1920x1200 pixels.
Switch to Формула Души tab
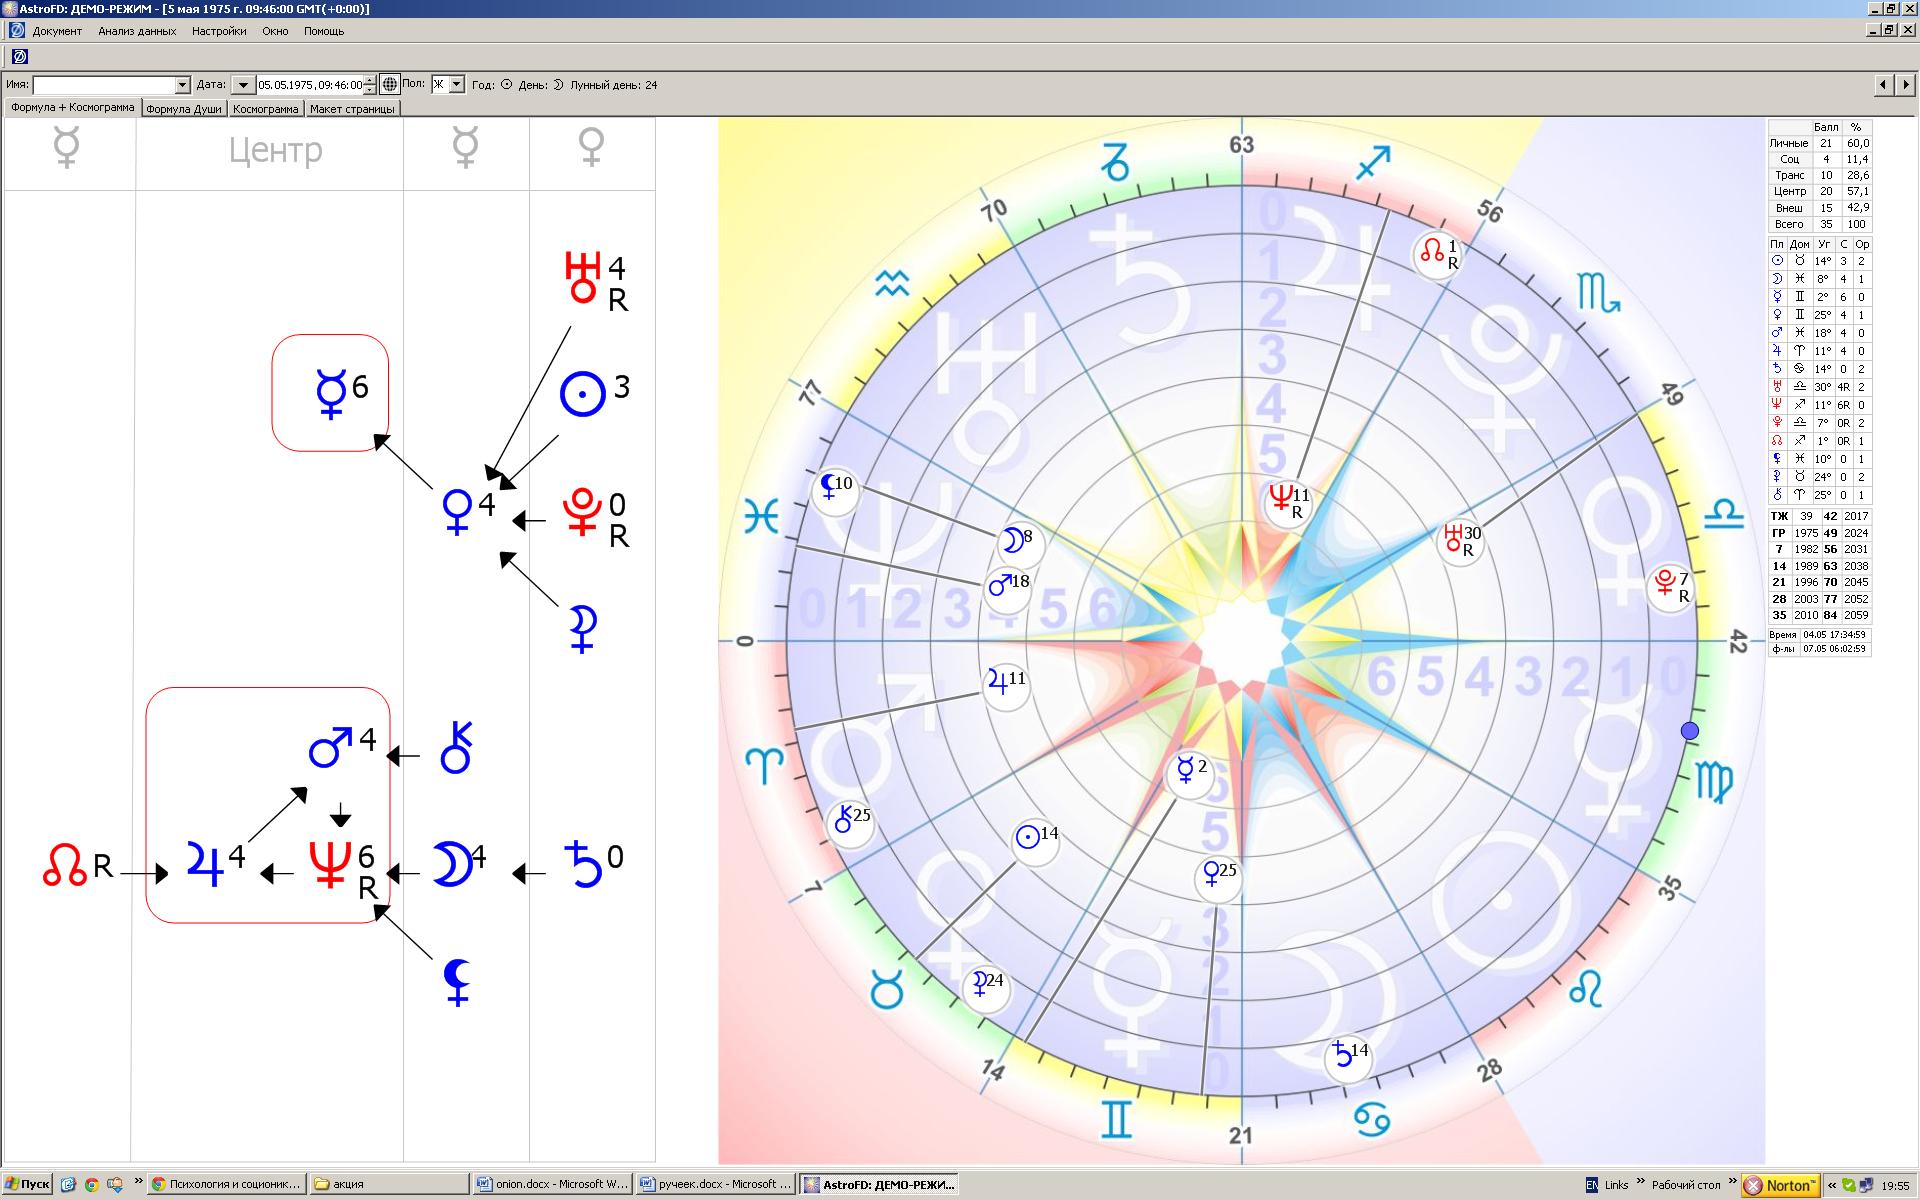pyautogui.click(x=184, y=109)
